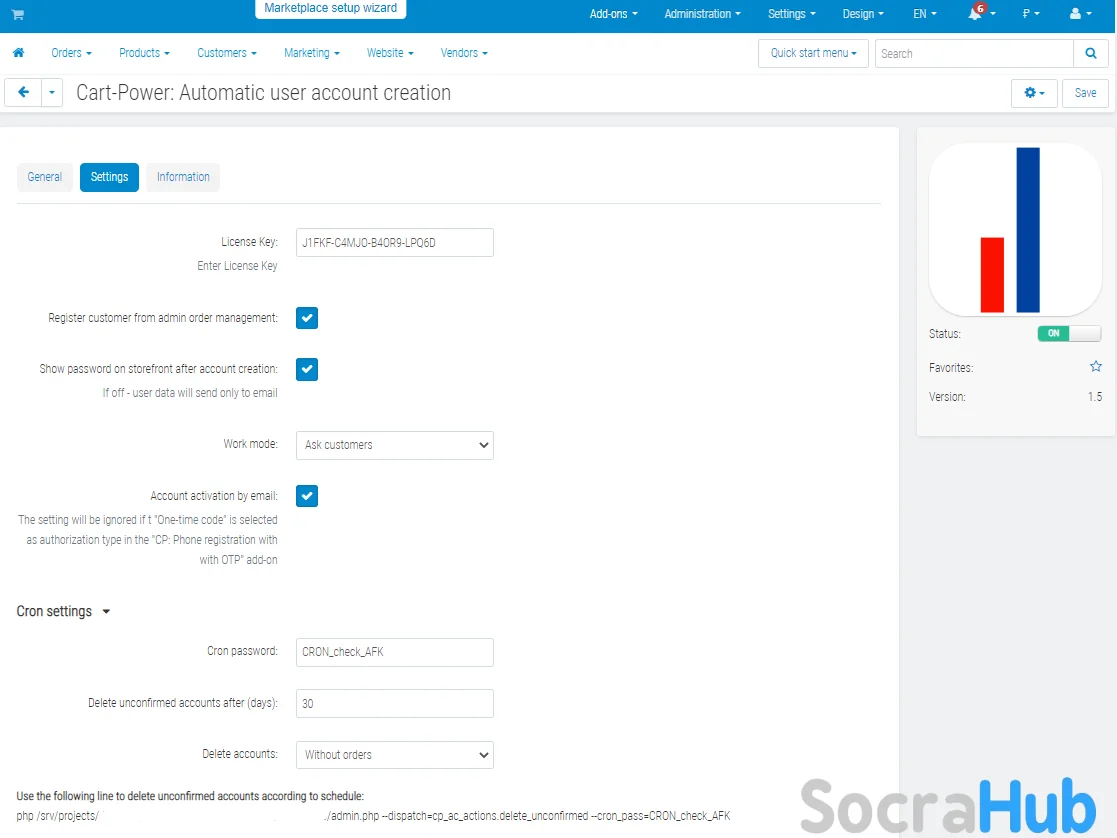Click the Version 1.5 value
Screen dimensions: 1117x838
(x=1094, y=397)
